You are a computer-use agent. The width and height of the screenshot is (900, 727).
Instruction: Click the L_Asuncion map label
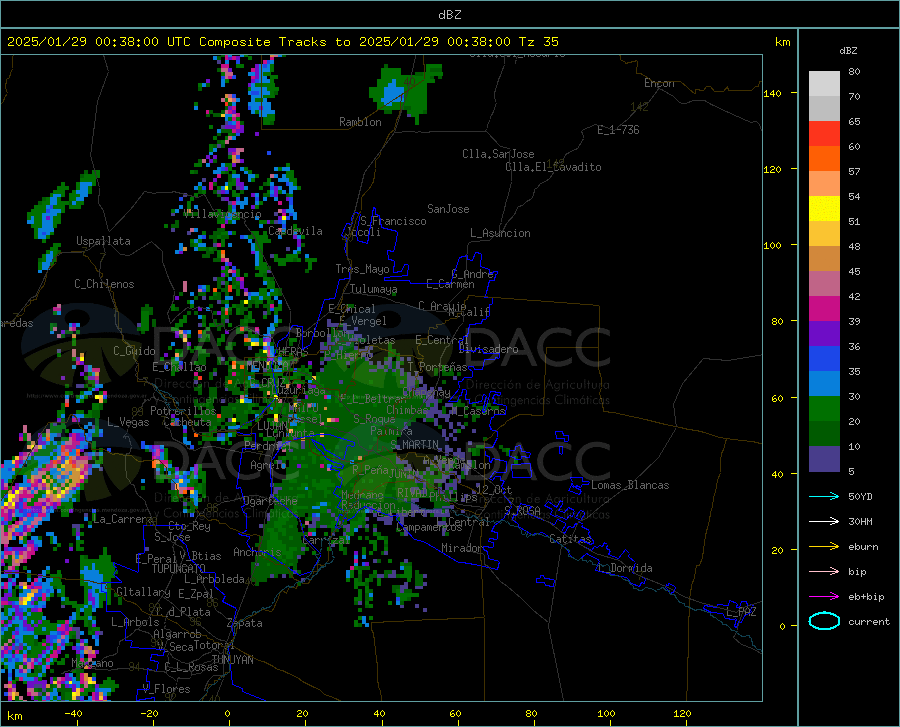coord(501,233)
